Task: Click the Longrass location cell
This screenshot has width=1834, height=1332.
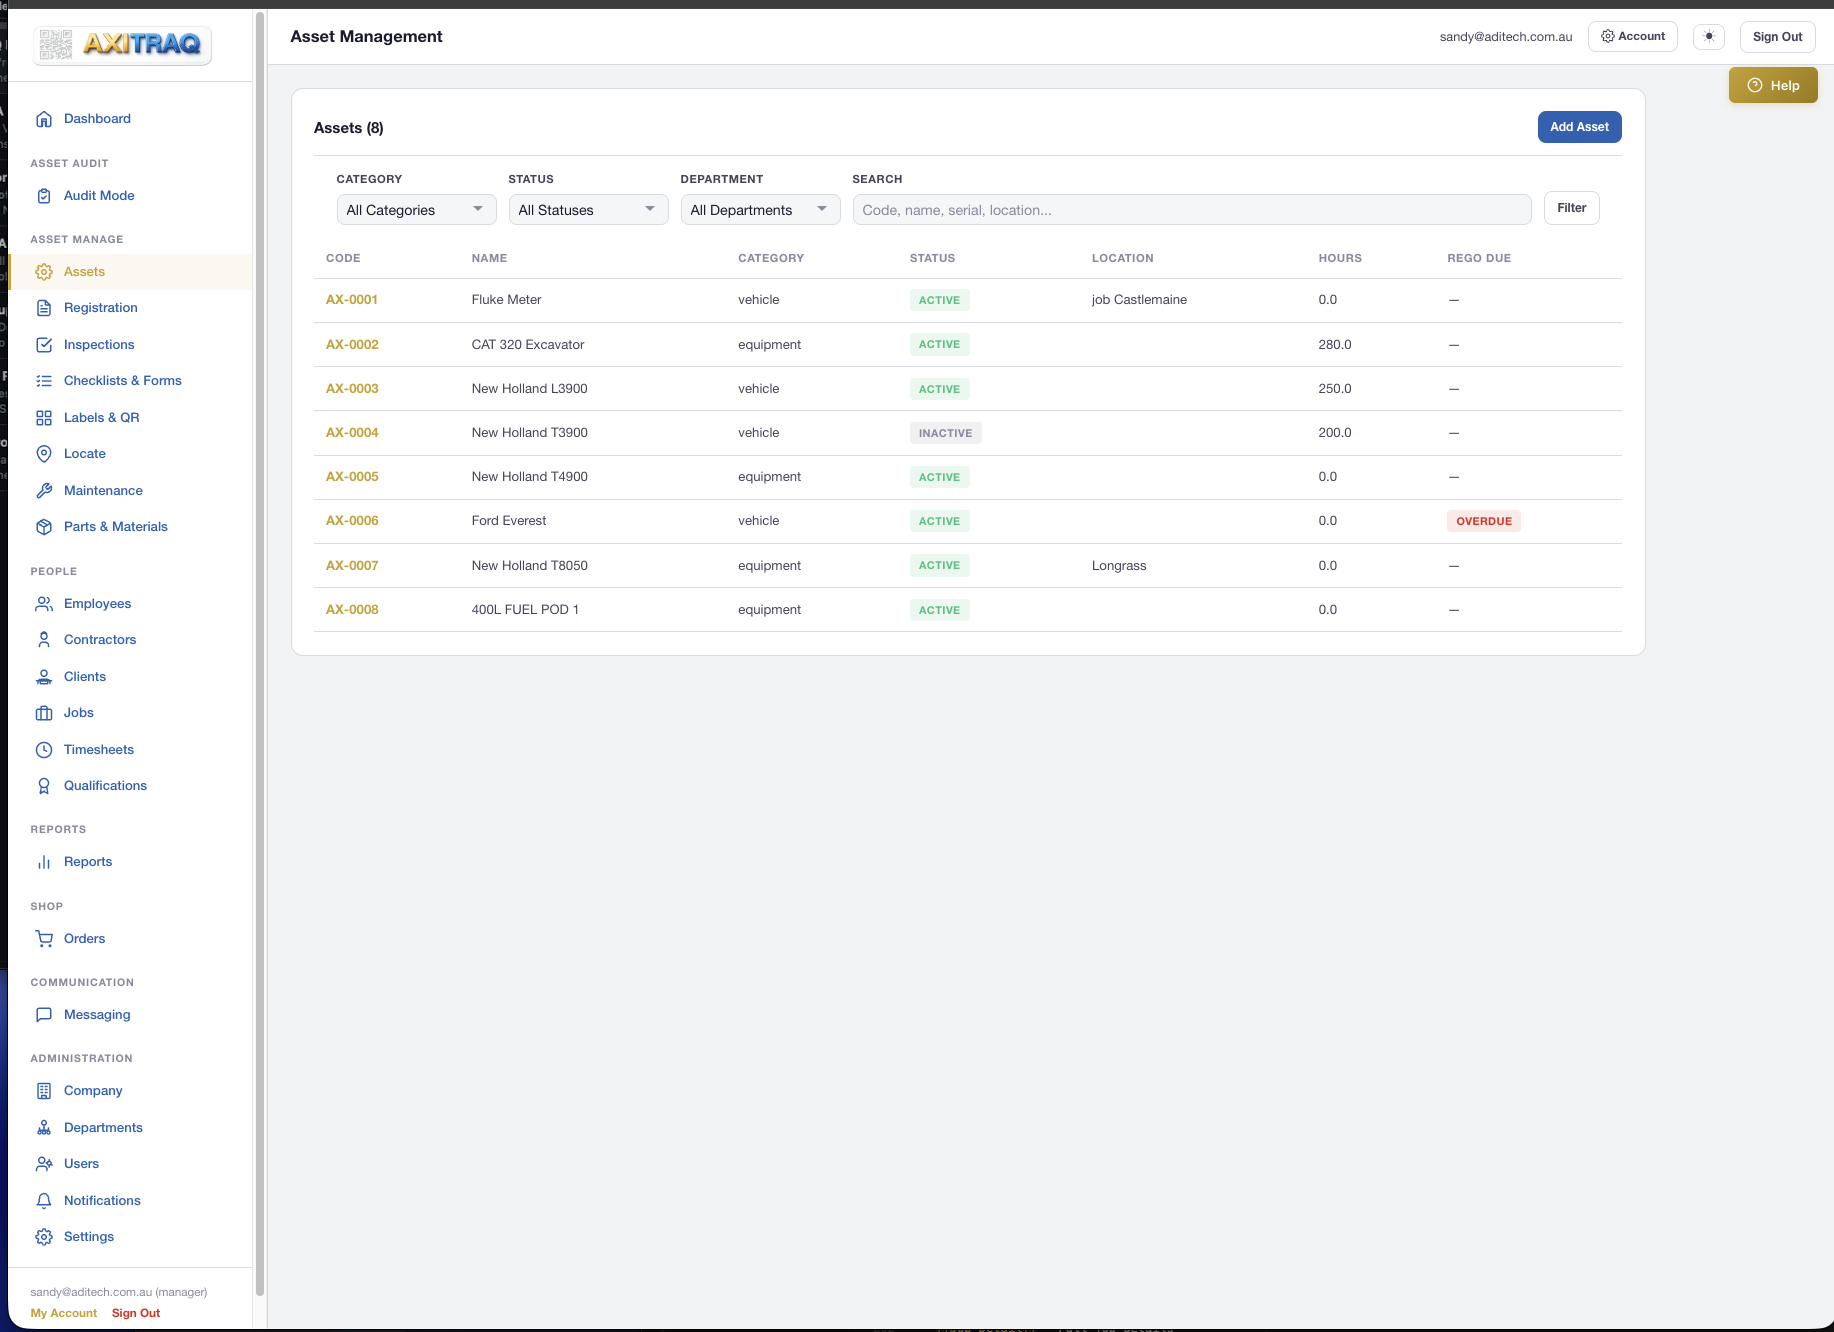Action: (1119, 566)
